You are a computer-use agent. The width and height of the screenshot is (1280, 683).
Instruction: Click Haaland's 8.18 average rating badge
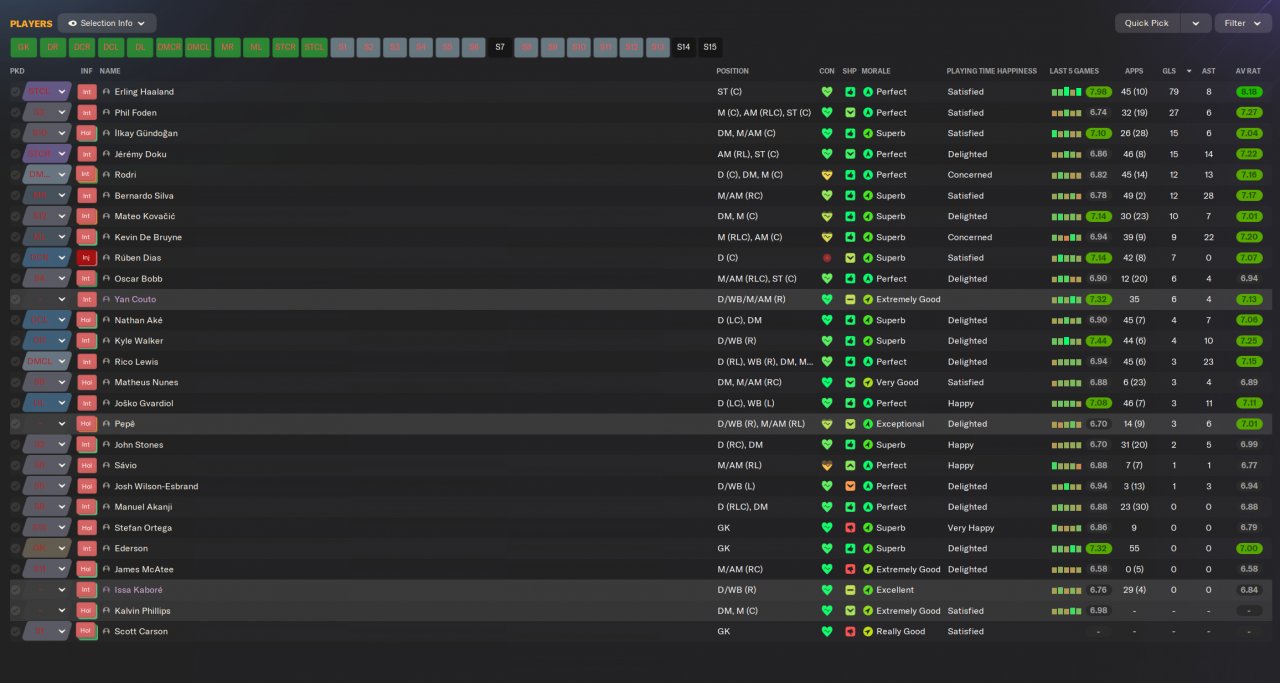coord(1248,92)
